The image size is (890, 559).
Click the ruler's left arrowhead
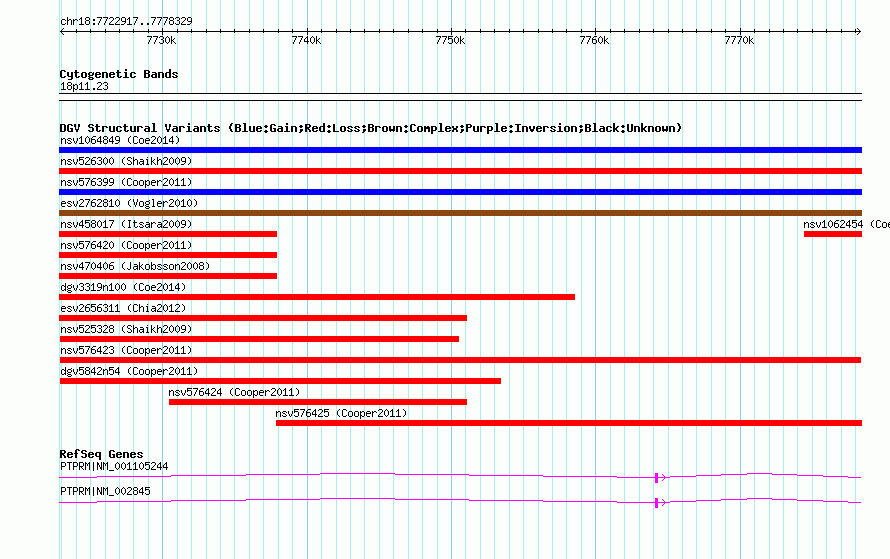(62, 32)
